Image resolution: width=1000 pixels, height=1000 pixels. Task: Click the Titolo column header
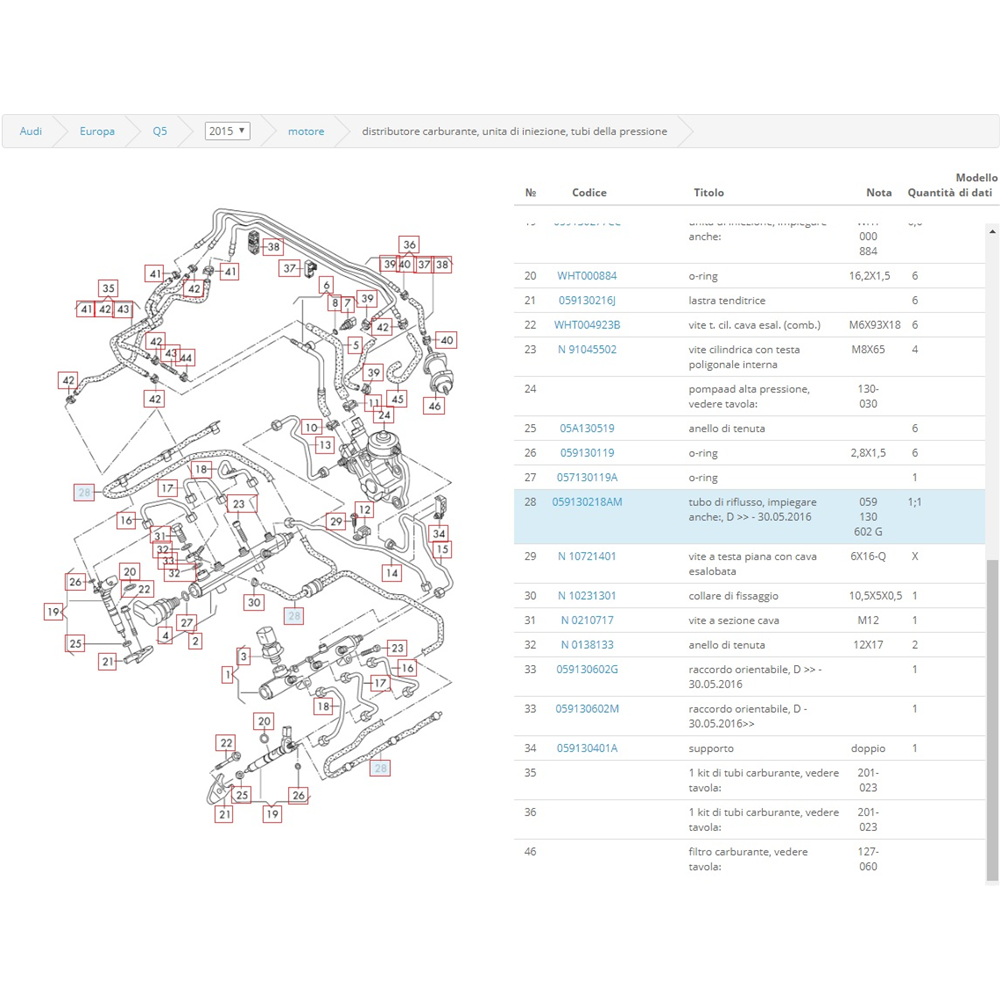(x=709, y=193)
